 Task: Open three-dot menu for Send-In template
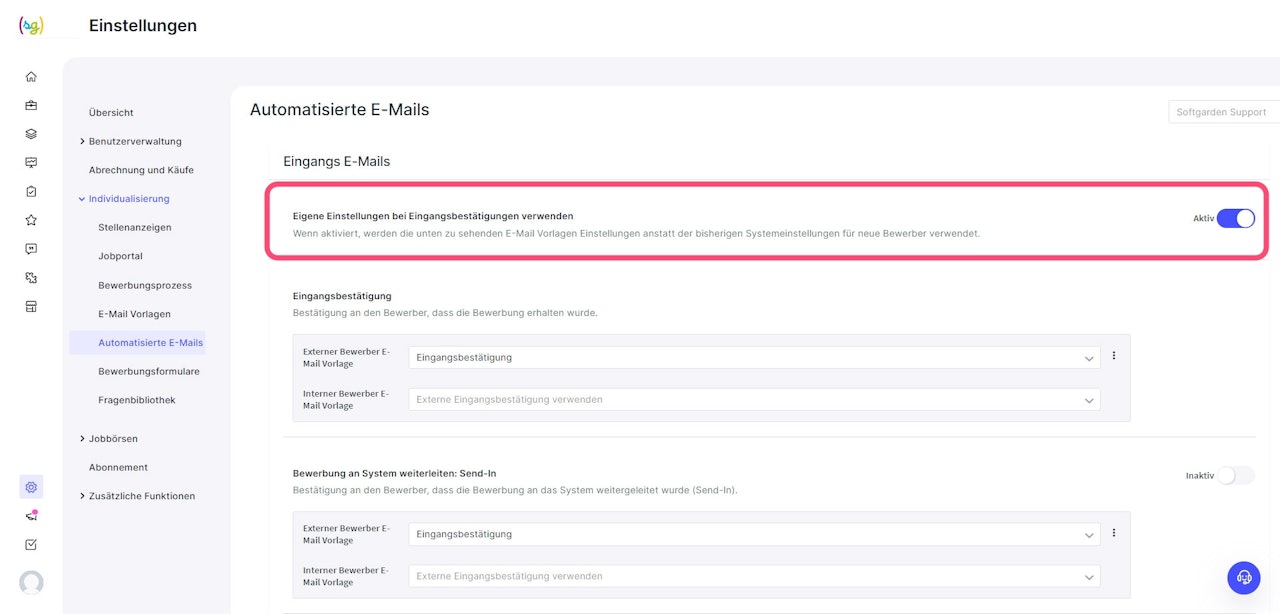1114,534
